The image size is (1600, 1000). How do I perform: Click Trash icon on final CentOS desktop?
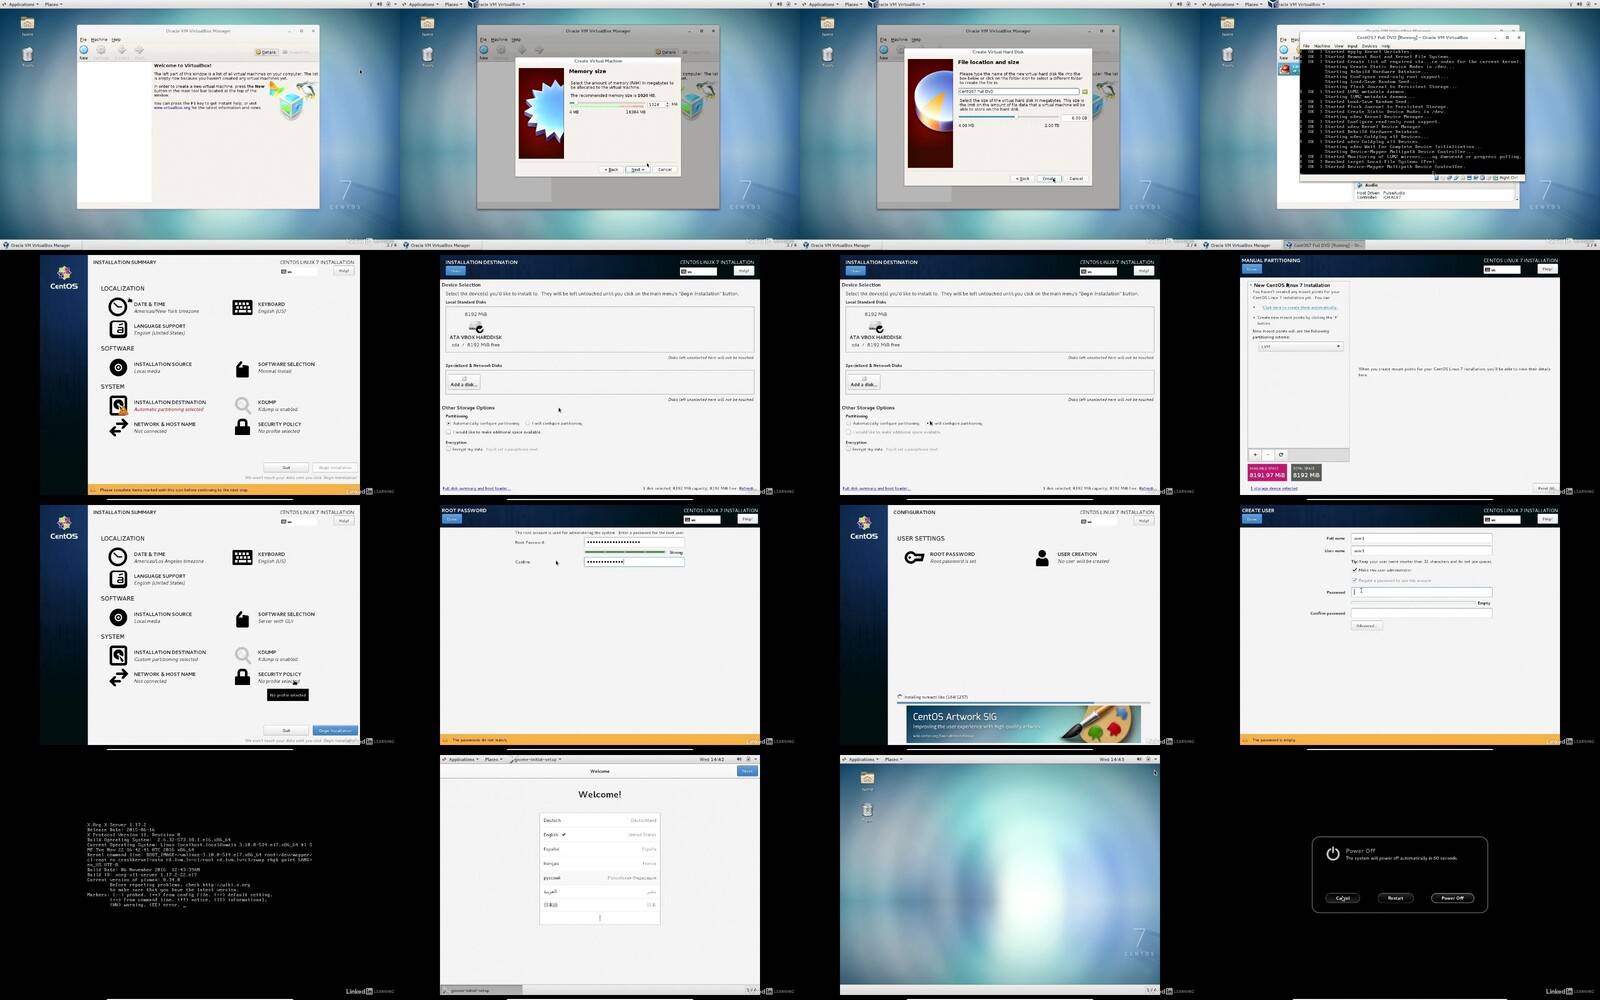coord(867,809)
